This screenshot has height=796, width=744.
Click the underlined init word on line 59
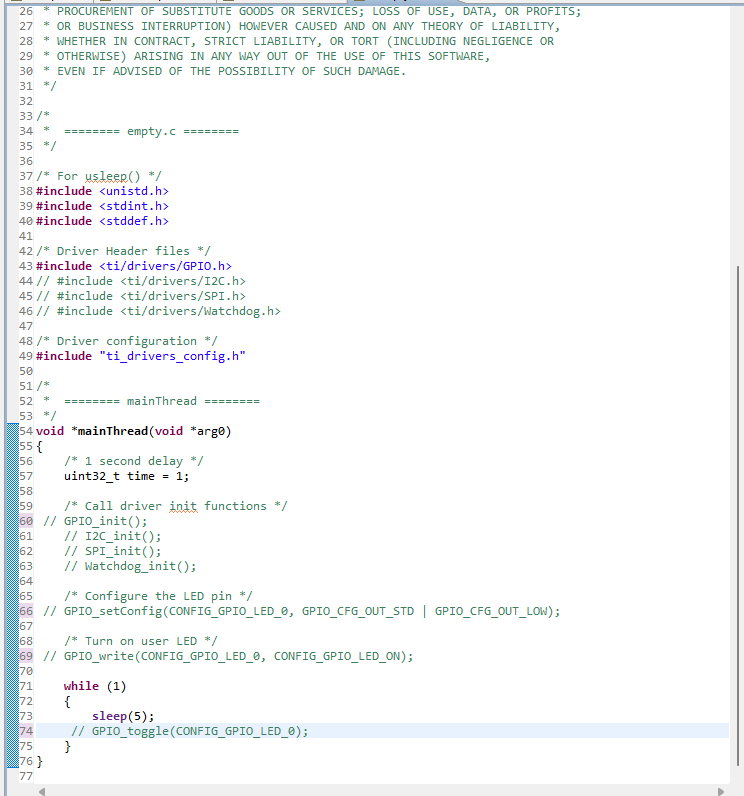pyautogui.click(x=183, y=506)
